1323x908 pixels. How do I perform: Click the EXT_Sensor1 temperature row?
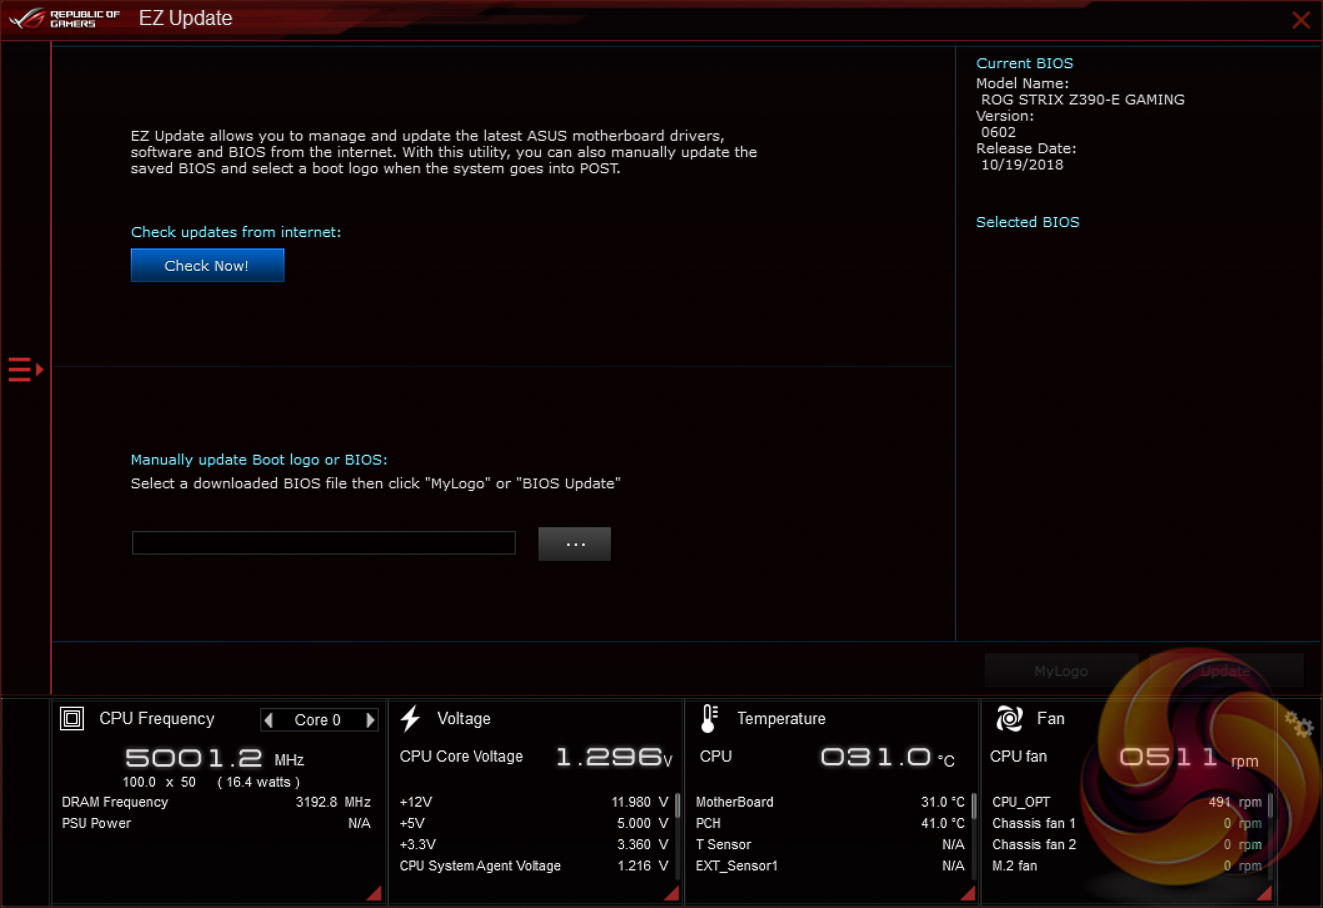click(x=830, y=866)
